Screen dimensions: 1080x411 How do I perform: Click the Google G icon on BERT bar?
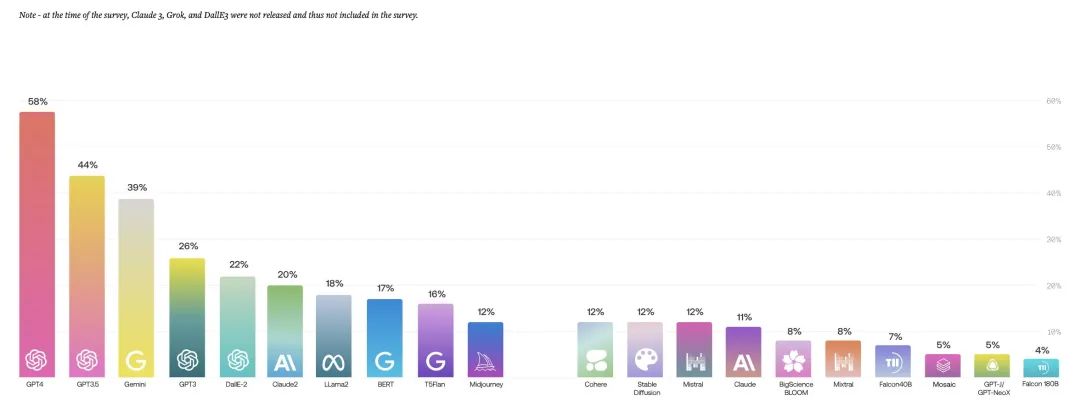pyautogui.click(x=384, y=360)
